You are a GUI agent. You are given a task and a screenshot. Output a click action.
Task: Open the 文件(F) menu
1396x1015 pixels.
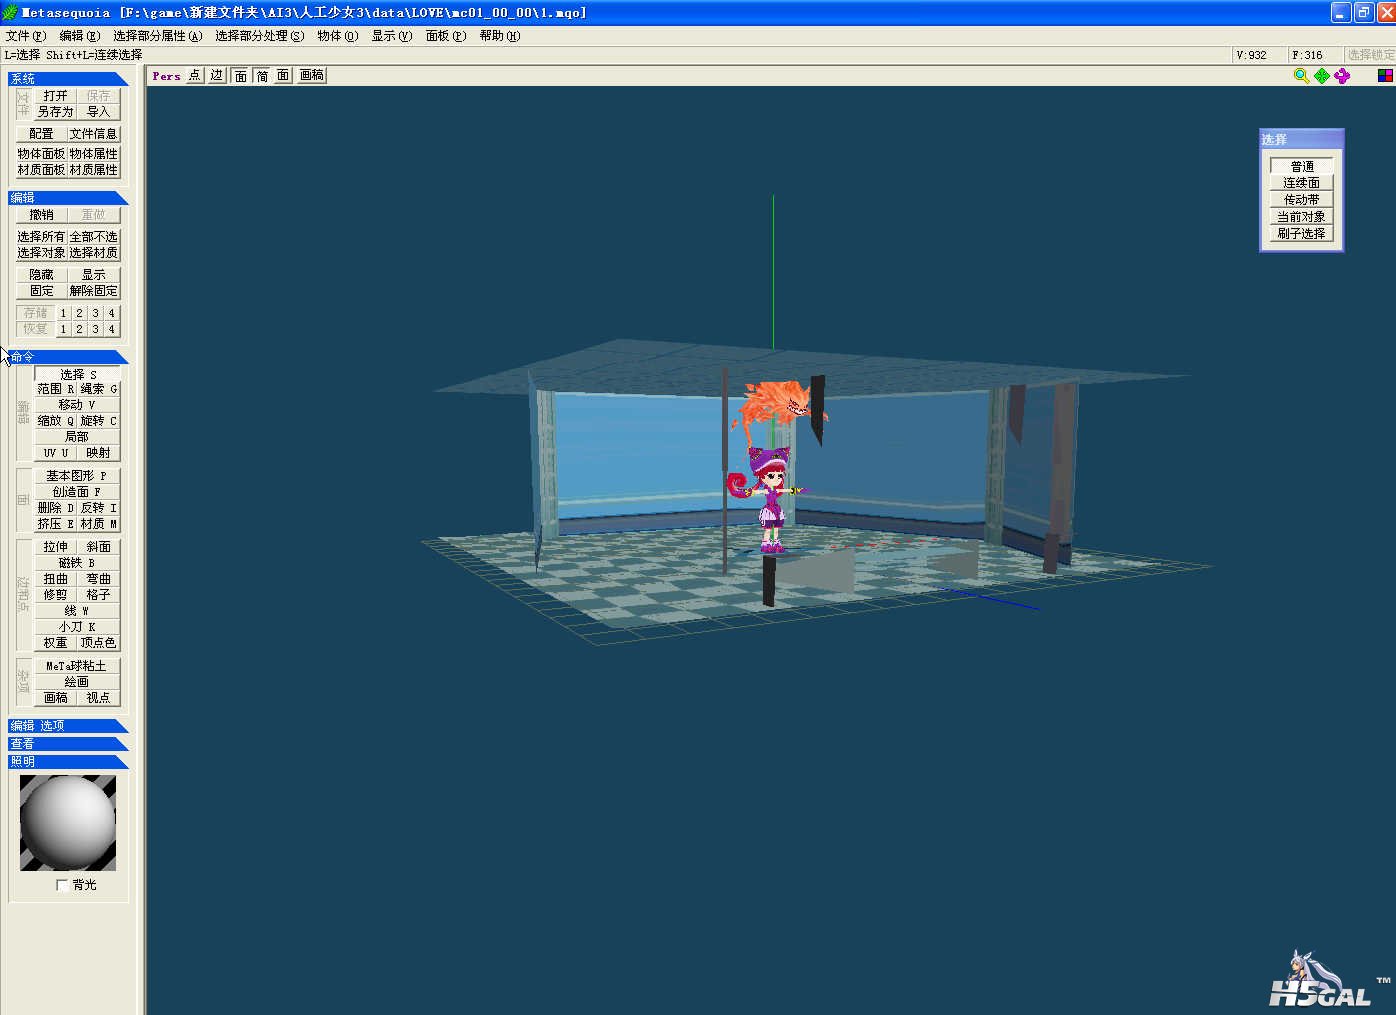(26, 36)
